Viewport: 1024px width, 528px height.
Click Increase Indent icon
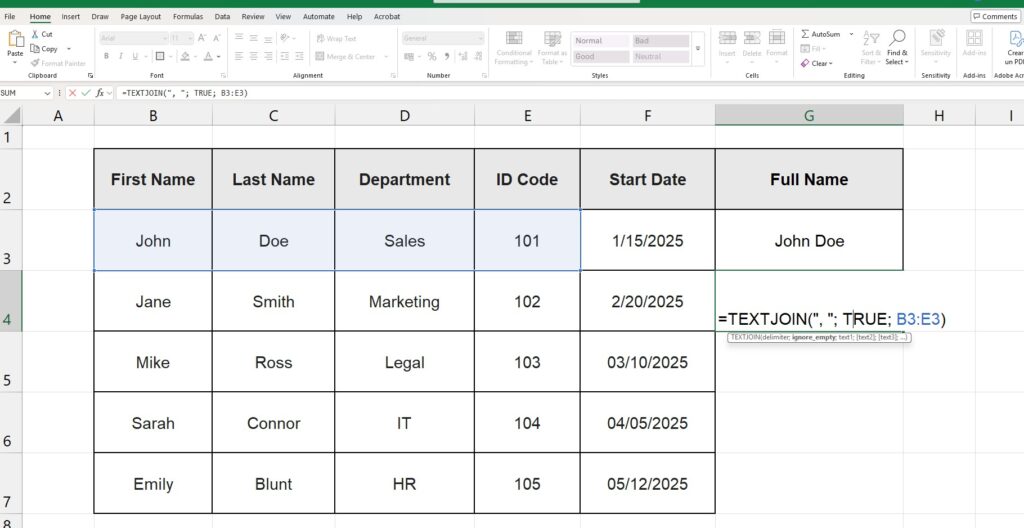pos(299,57)
